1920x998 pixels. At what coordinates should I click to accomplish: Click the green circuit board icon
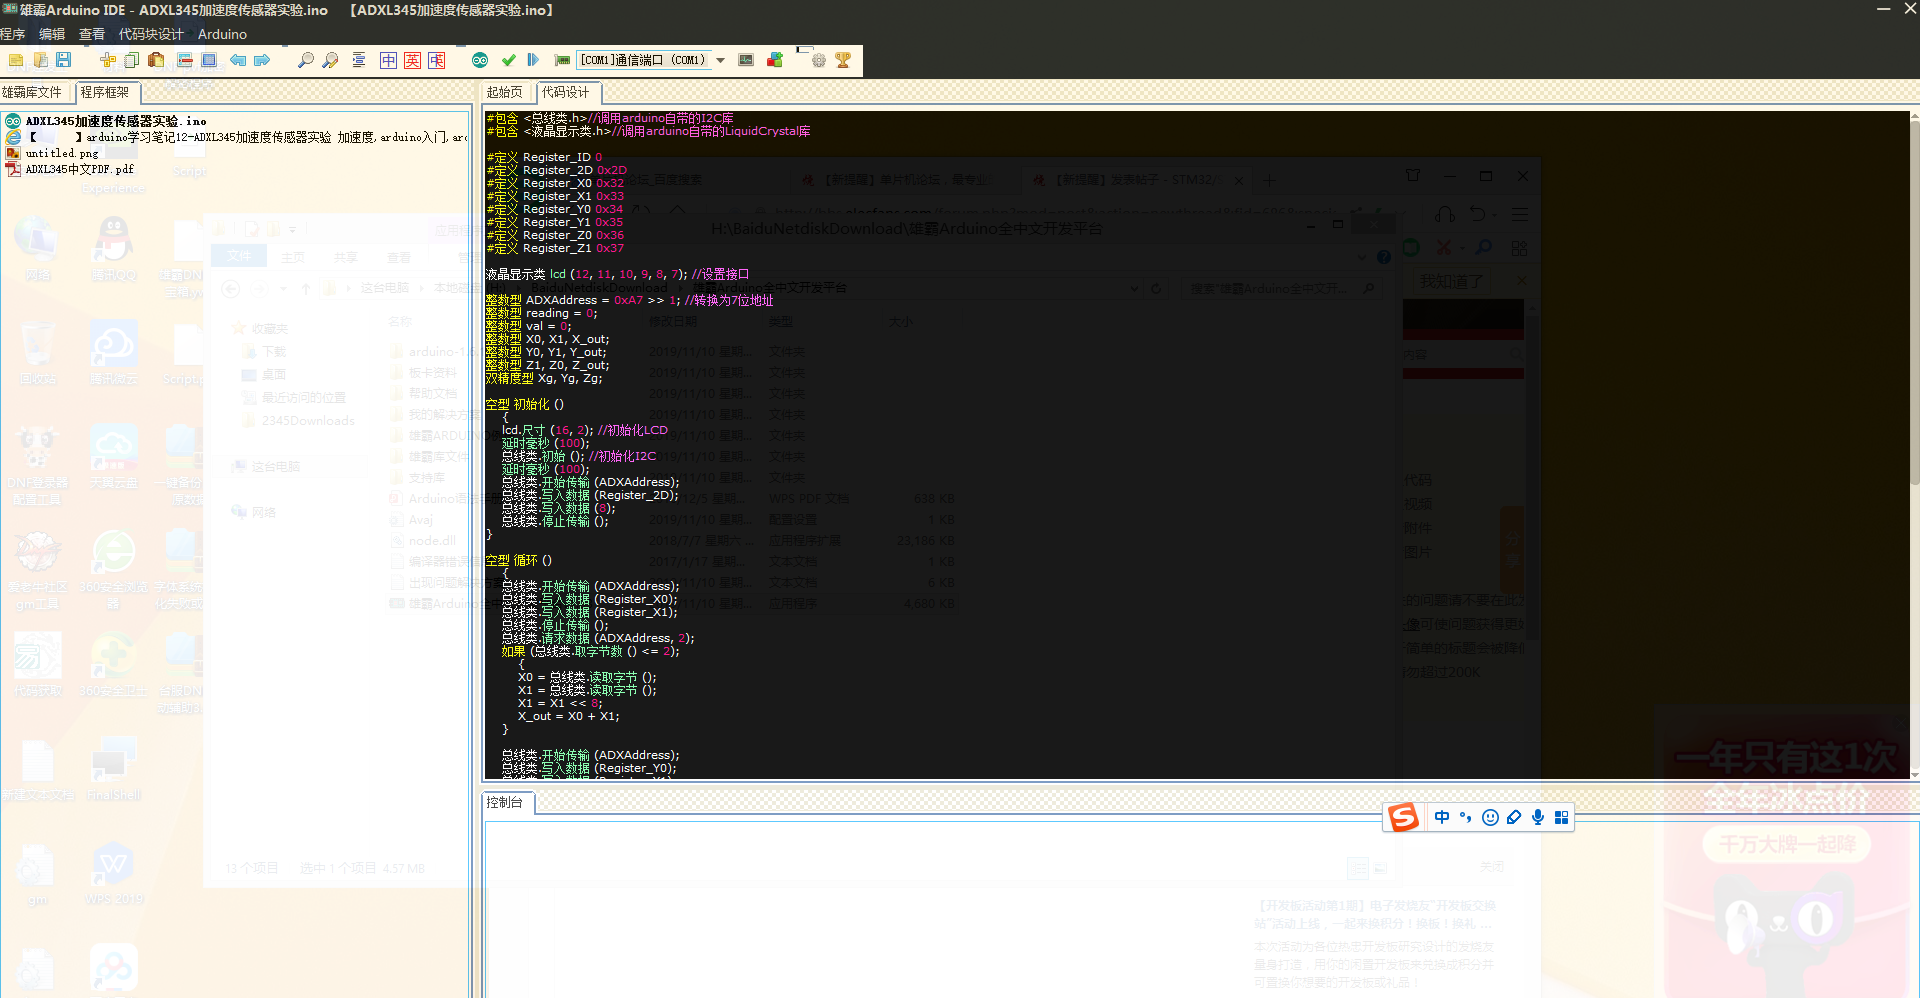pos(562,60)
